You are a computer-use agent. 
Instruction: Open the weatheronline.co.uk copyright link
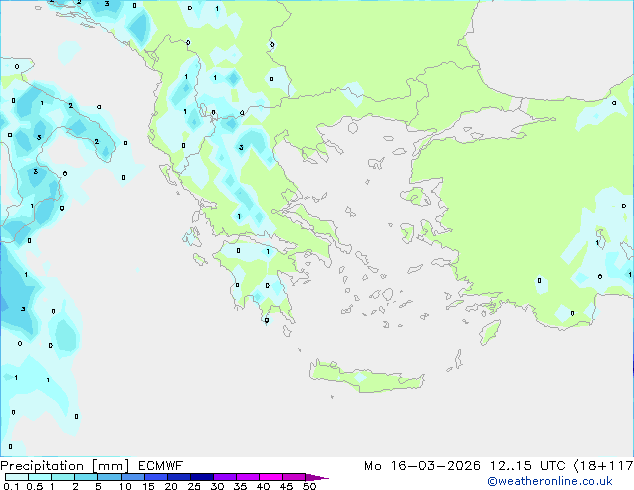550,481
